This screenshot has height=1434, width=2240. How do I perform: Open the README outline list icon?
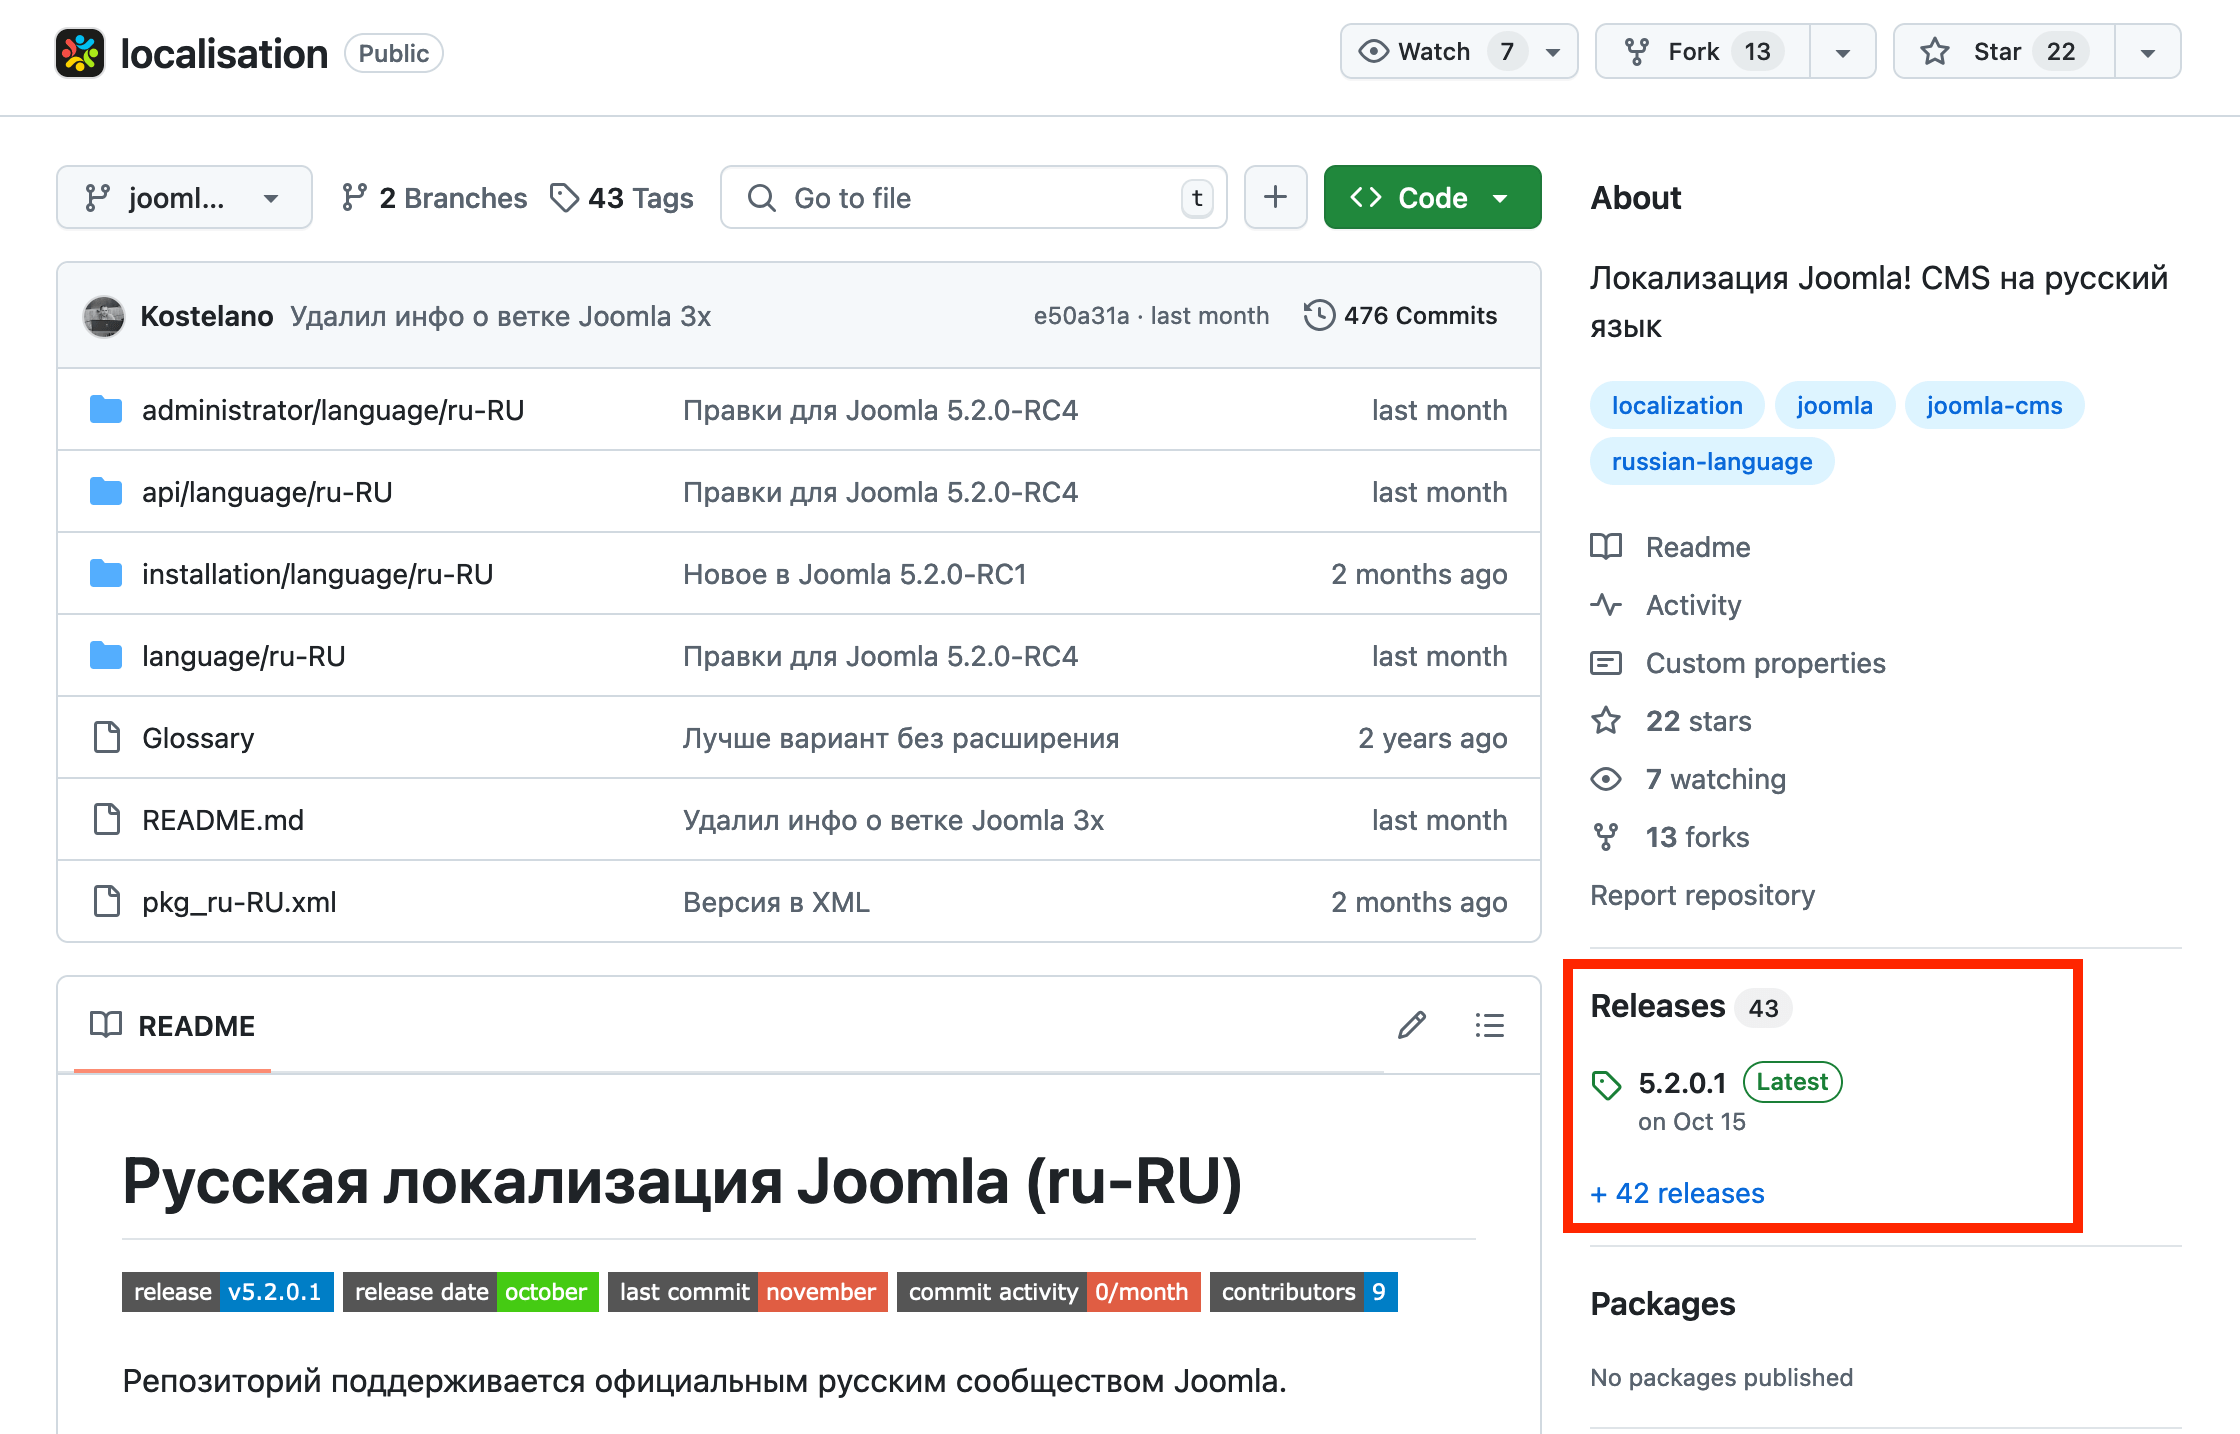pyautogui.click(x=1489, y=1025)
